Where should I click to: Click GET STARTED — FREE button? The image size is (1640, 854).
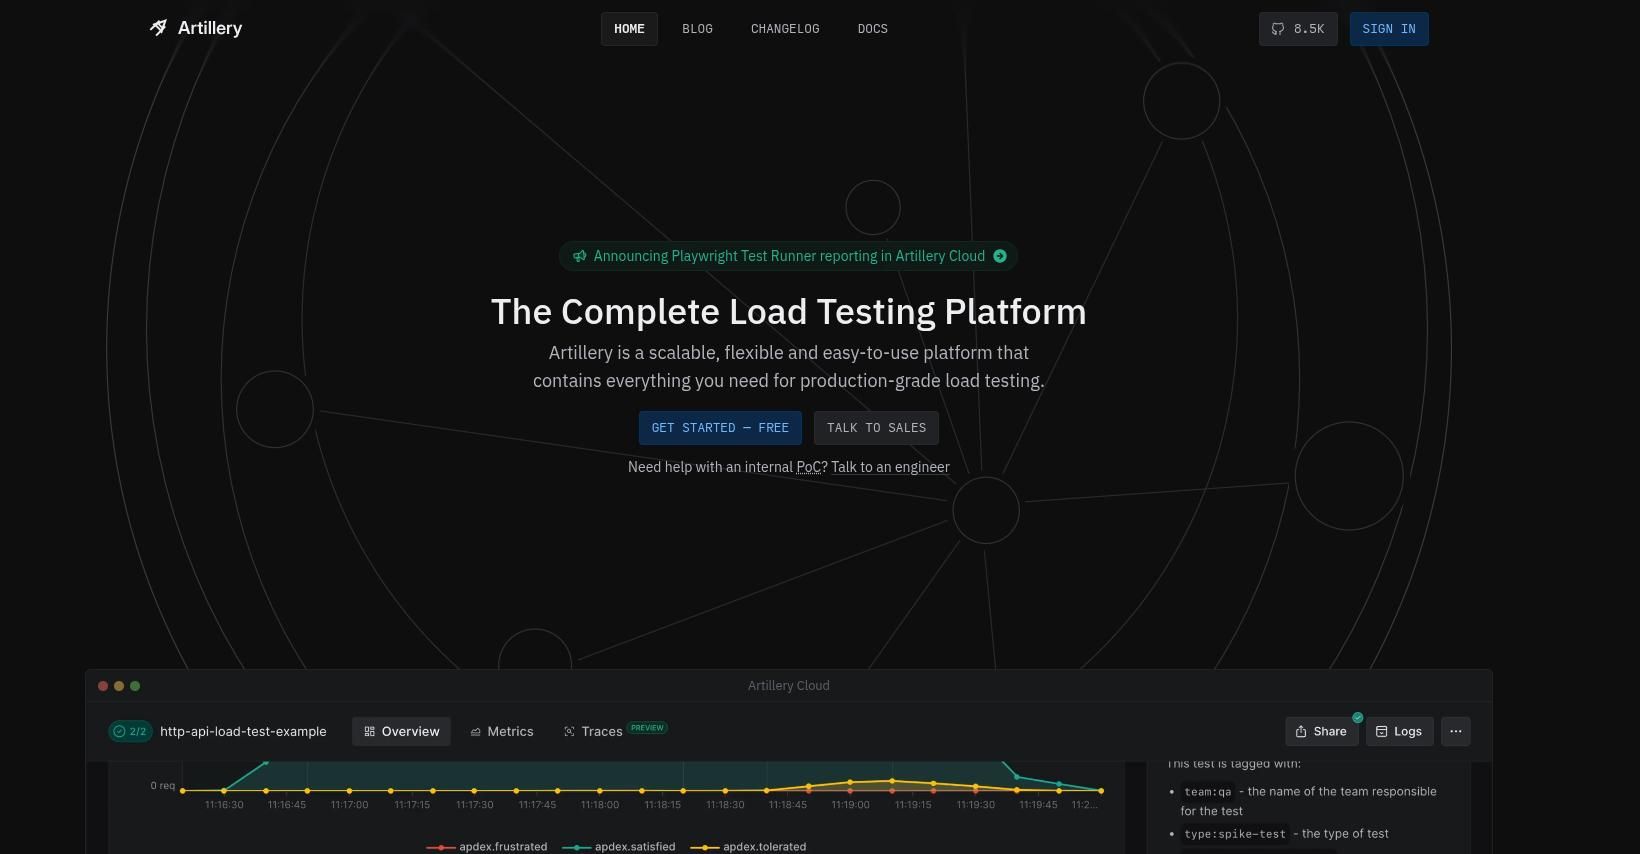(x=720, y=428)
